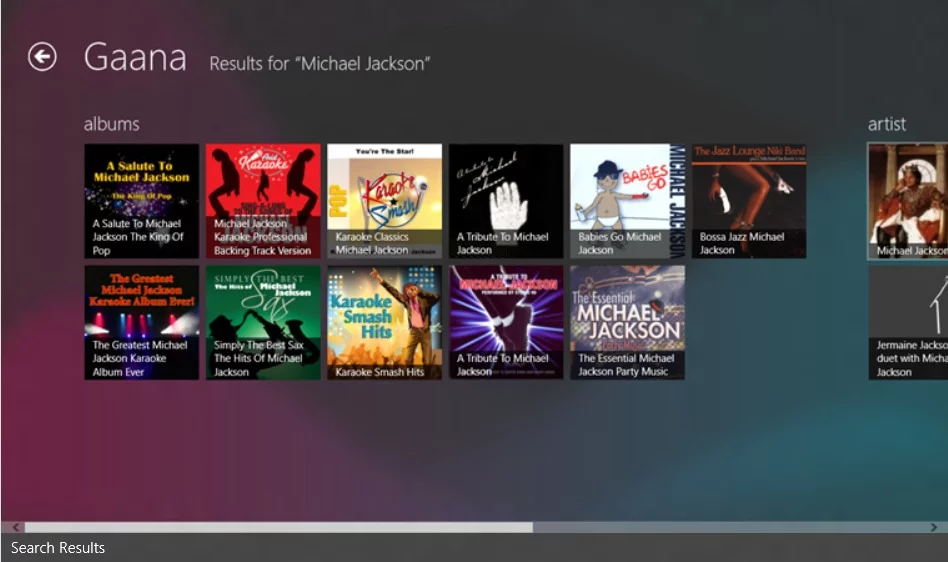
Task: Open Simply The Best Sax album tile
Action: [x=263, y=323]
